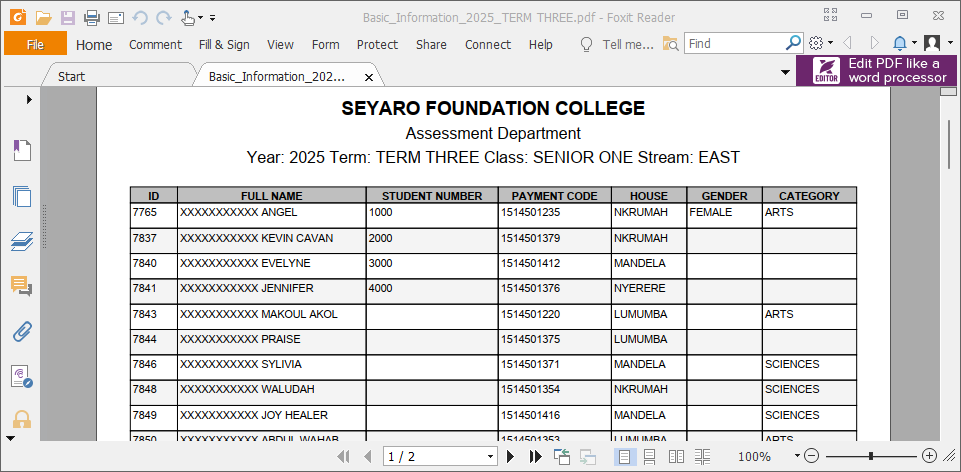The height and width of the screenshot is (472, 961).
Task: Close the Basic_Information document tab
Action: tap(369, 77)
